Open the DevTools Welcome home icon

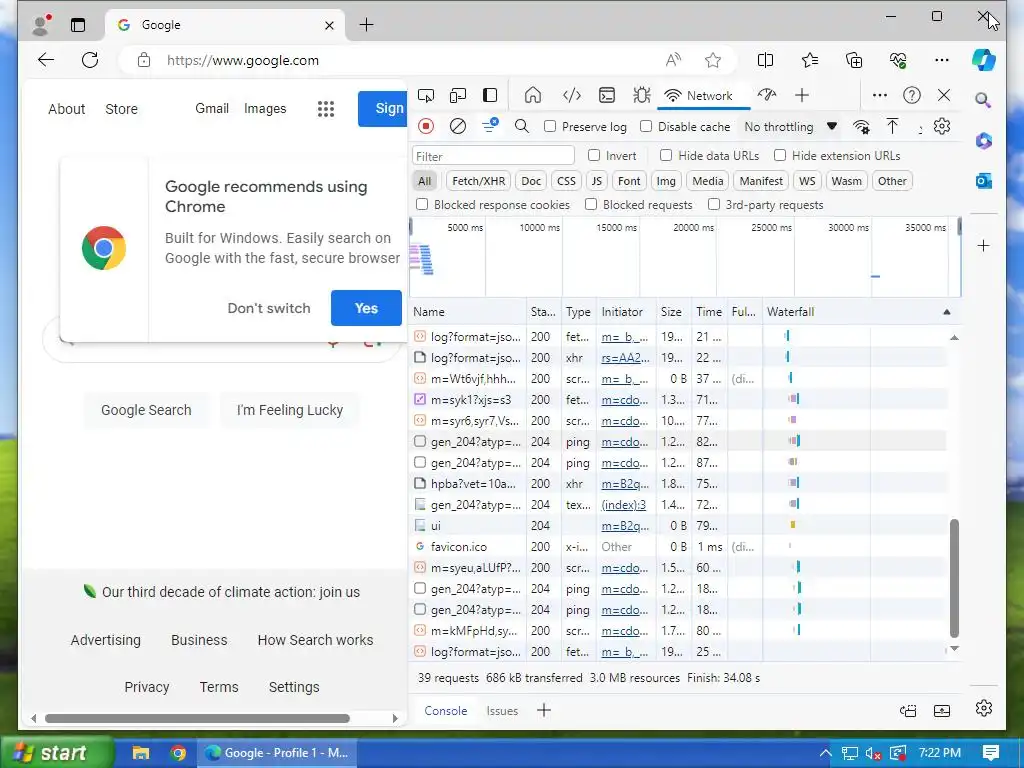(x=533, y=95)
